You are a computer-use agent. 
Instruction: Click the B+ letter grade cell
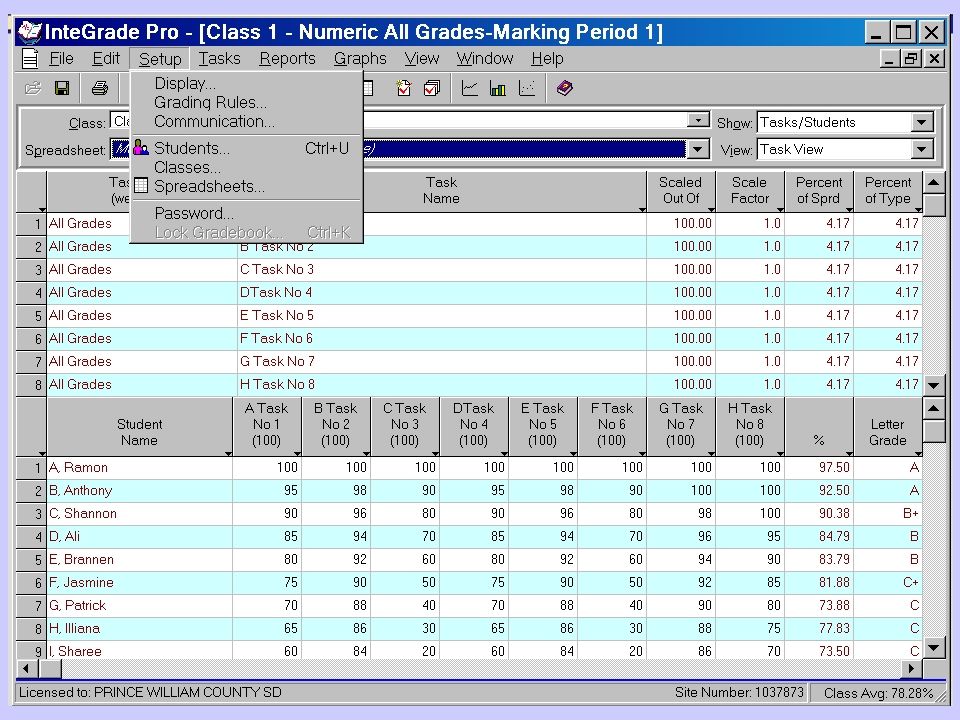pos(888,514)
